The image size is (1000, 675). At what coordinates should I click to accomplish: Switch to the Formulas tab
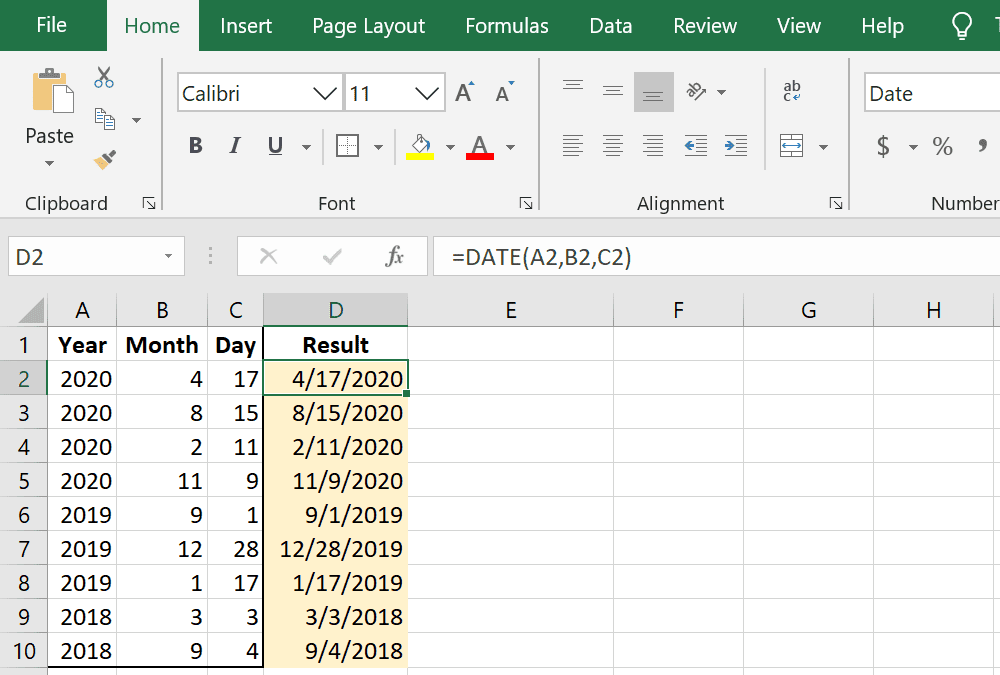[x=507, y=26]
